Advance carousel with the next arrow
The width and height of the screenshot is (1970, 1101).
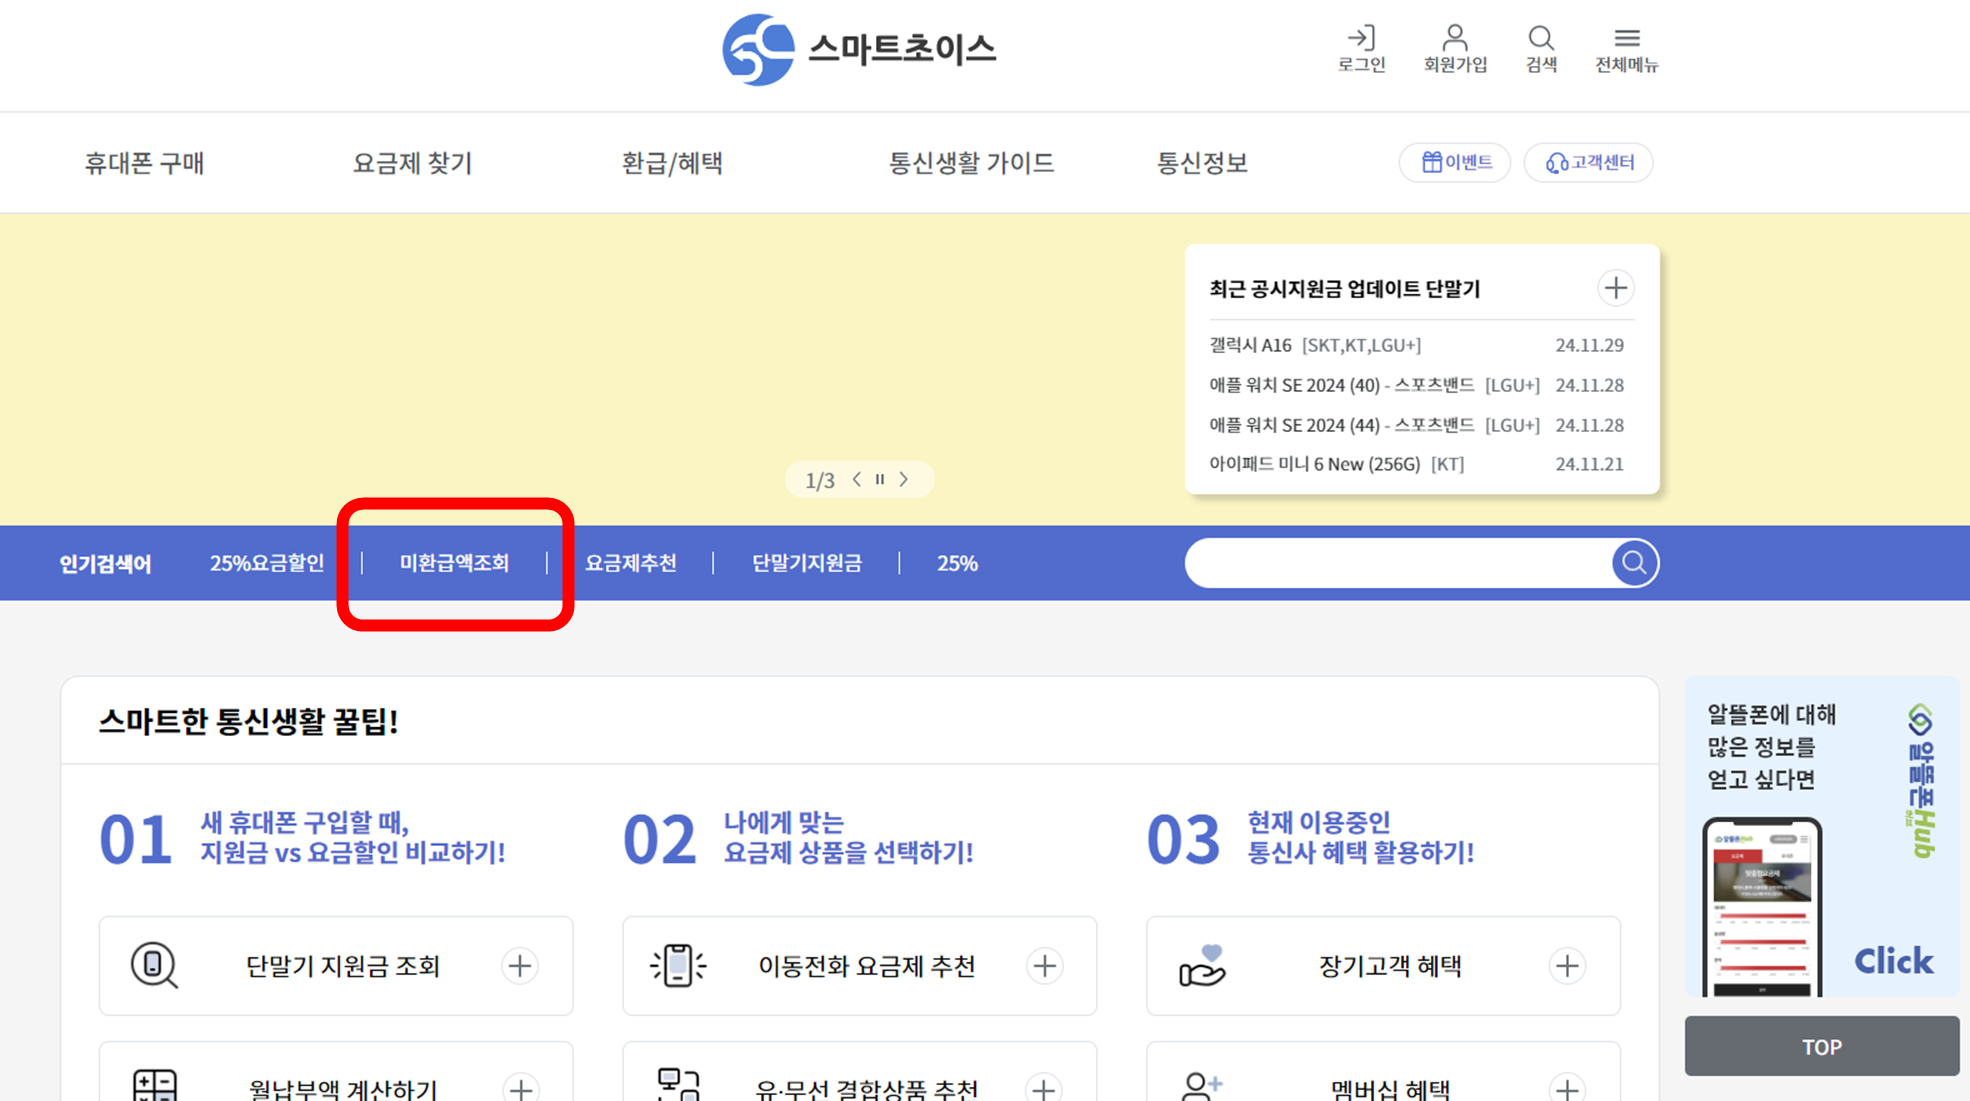[904, 479]
